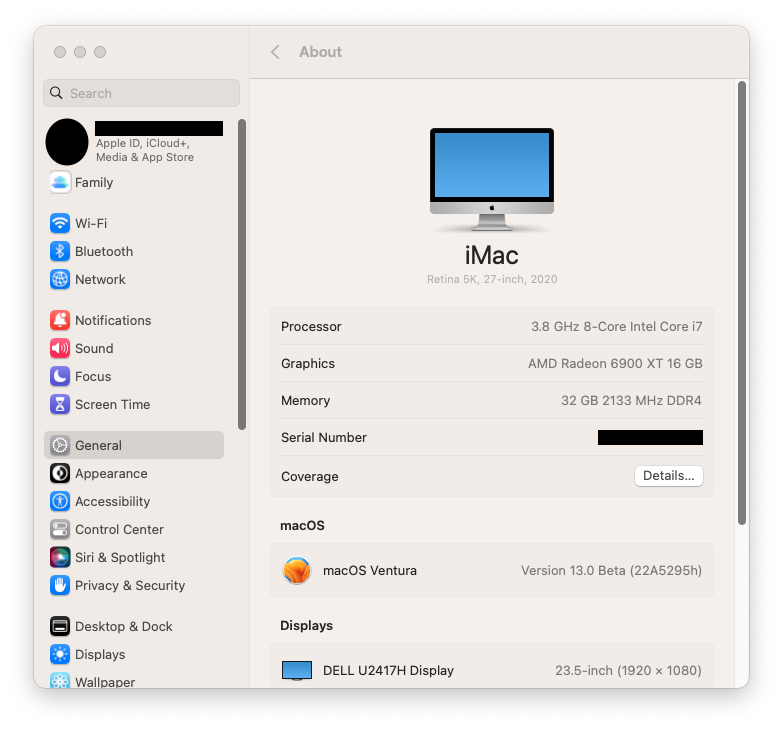Click '23.5-inch (1920 × 1080)' value
Screen dimensions: 783x730
(x=628, y=670)
